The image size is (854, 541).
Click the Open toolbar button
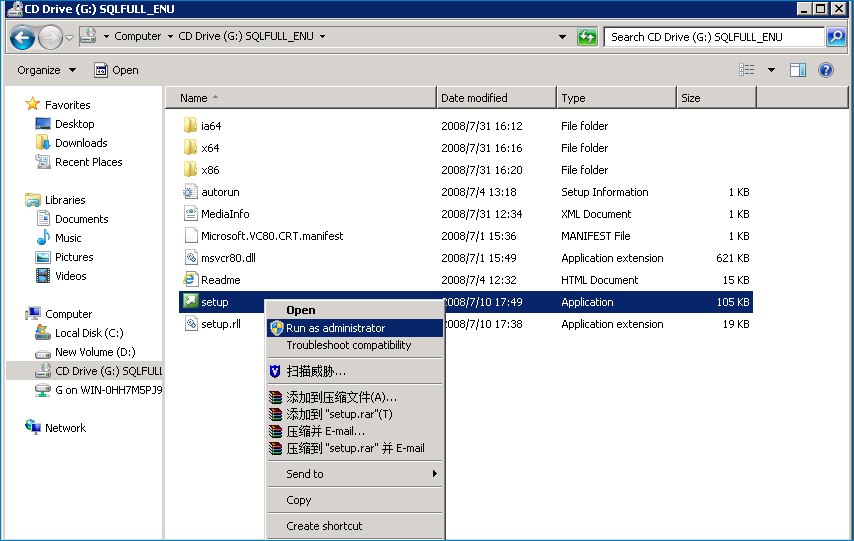pos(117,70)
